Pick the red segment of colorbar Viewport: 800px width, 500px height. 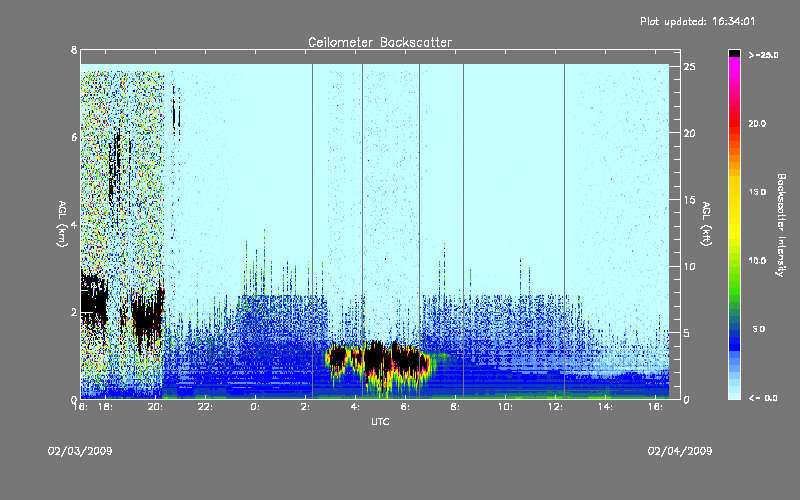pos(734,122)
